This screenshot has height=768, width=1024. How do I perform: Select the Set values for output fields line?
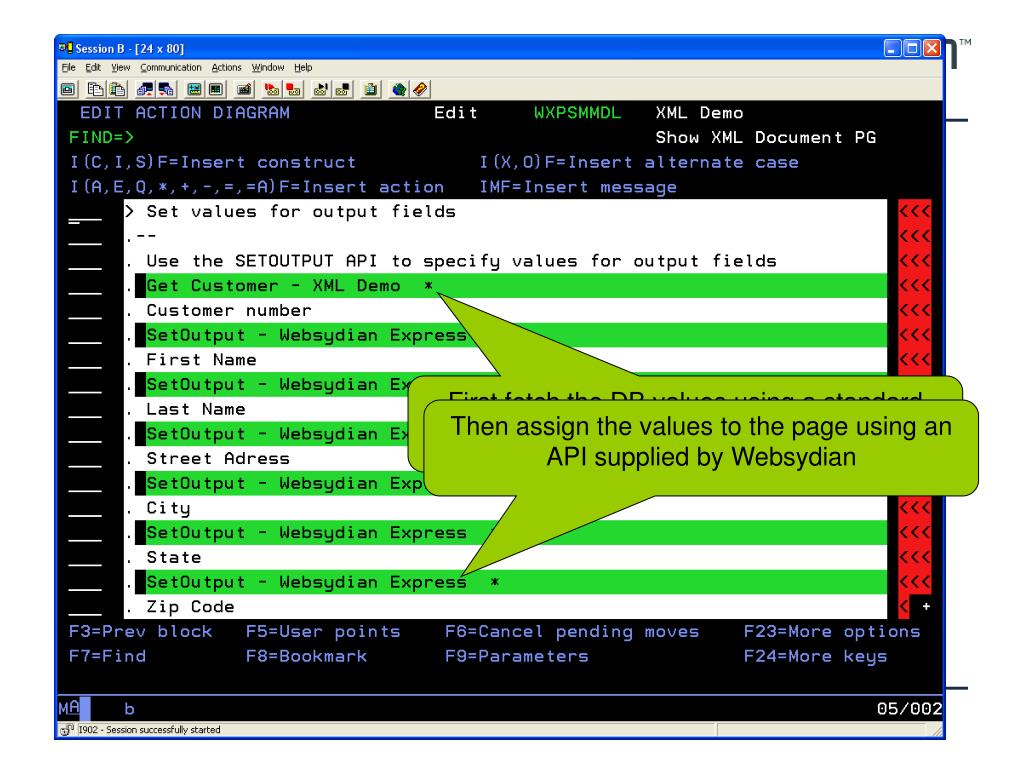click(x=301, y=212)
